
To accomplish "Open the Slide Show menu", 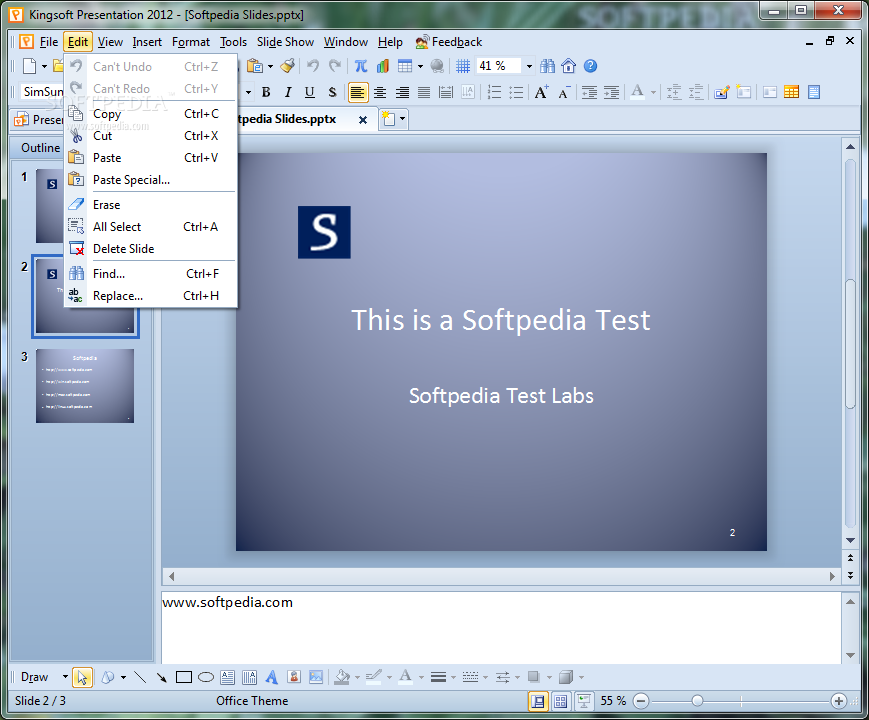I will [285, 42].
